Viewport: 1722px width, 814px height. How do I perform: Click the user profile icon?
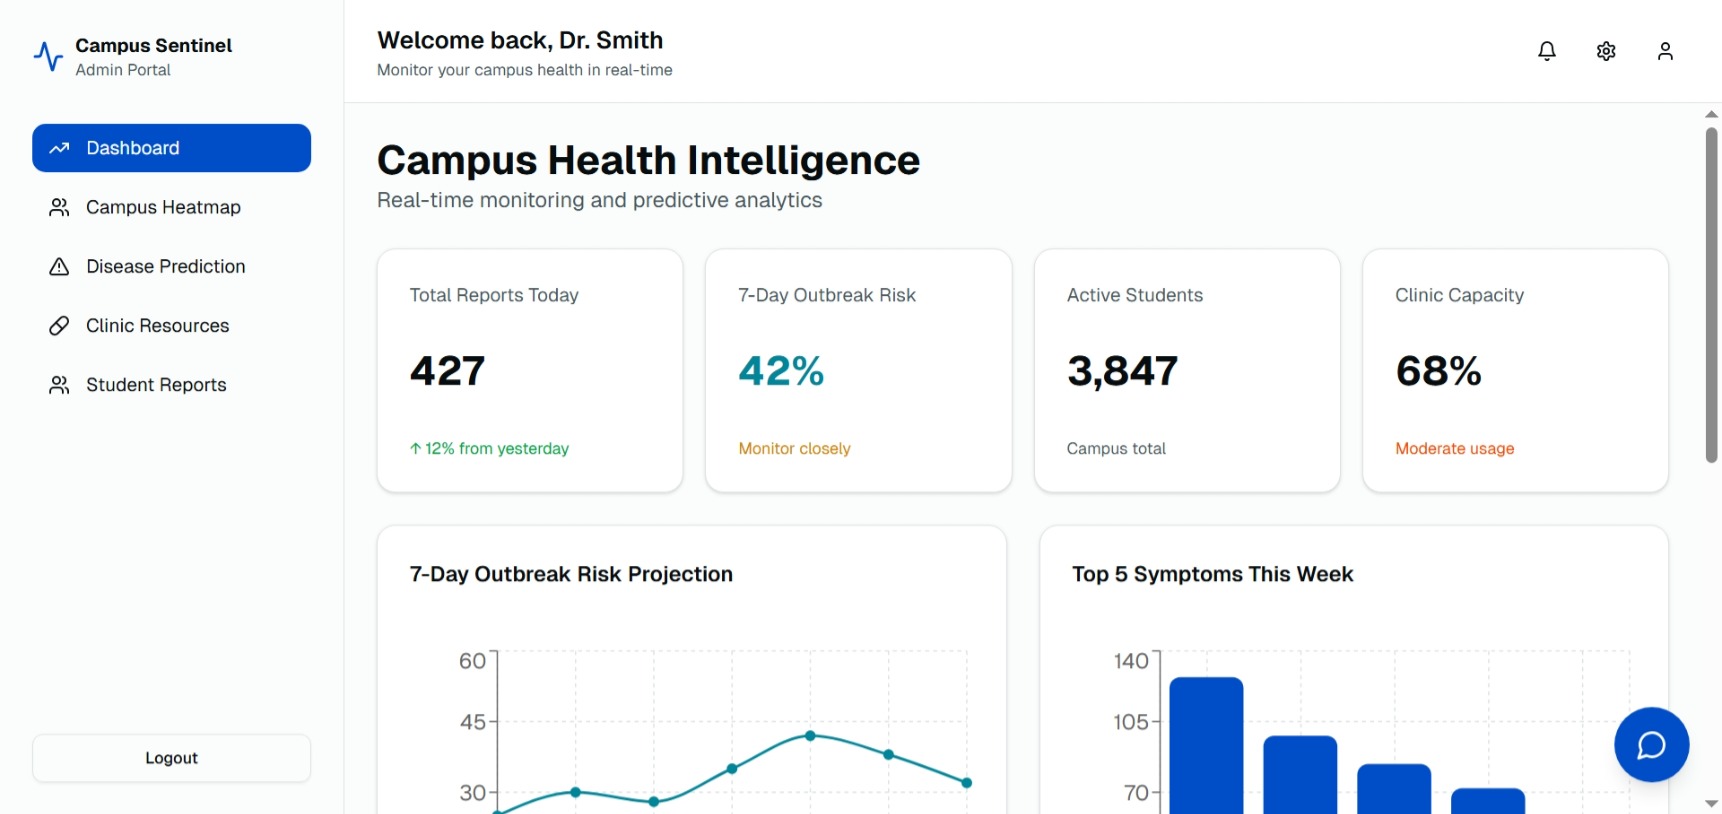(1665, 50)
